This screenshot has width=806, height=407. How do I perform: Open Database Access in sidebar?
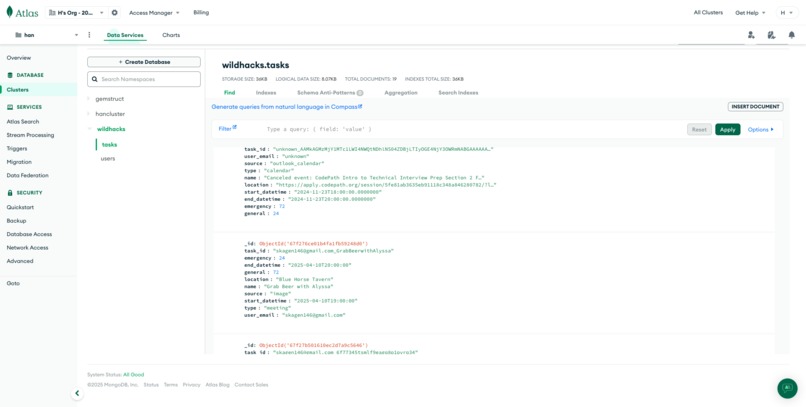(29, 234)
